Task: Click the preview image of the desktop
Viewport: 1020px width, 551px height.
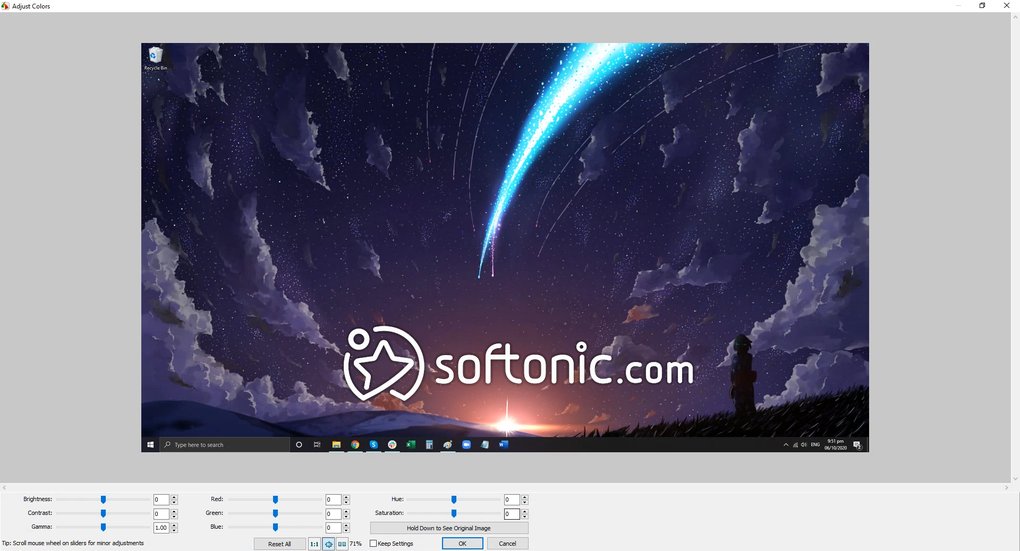Action: tap(505, 248)
